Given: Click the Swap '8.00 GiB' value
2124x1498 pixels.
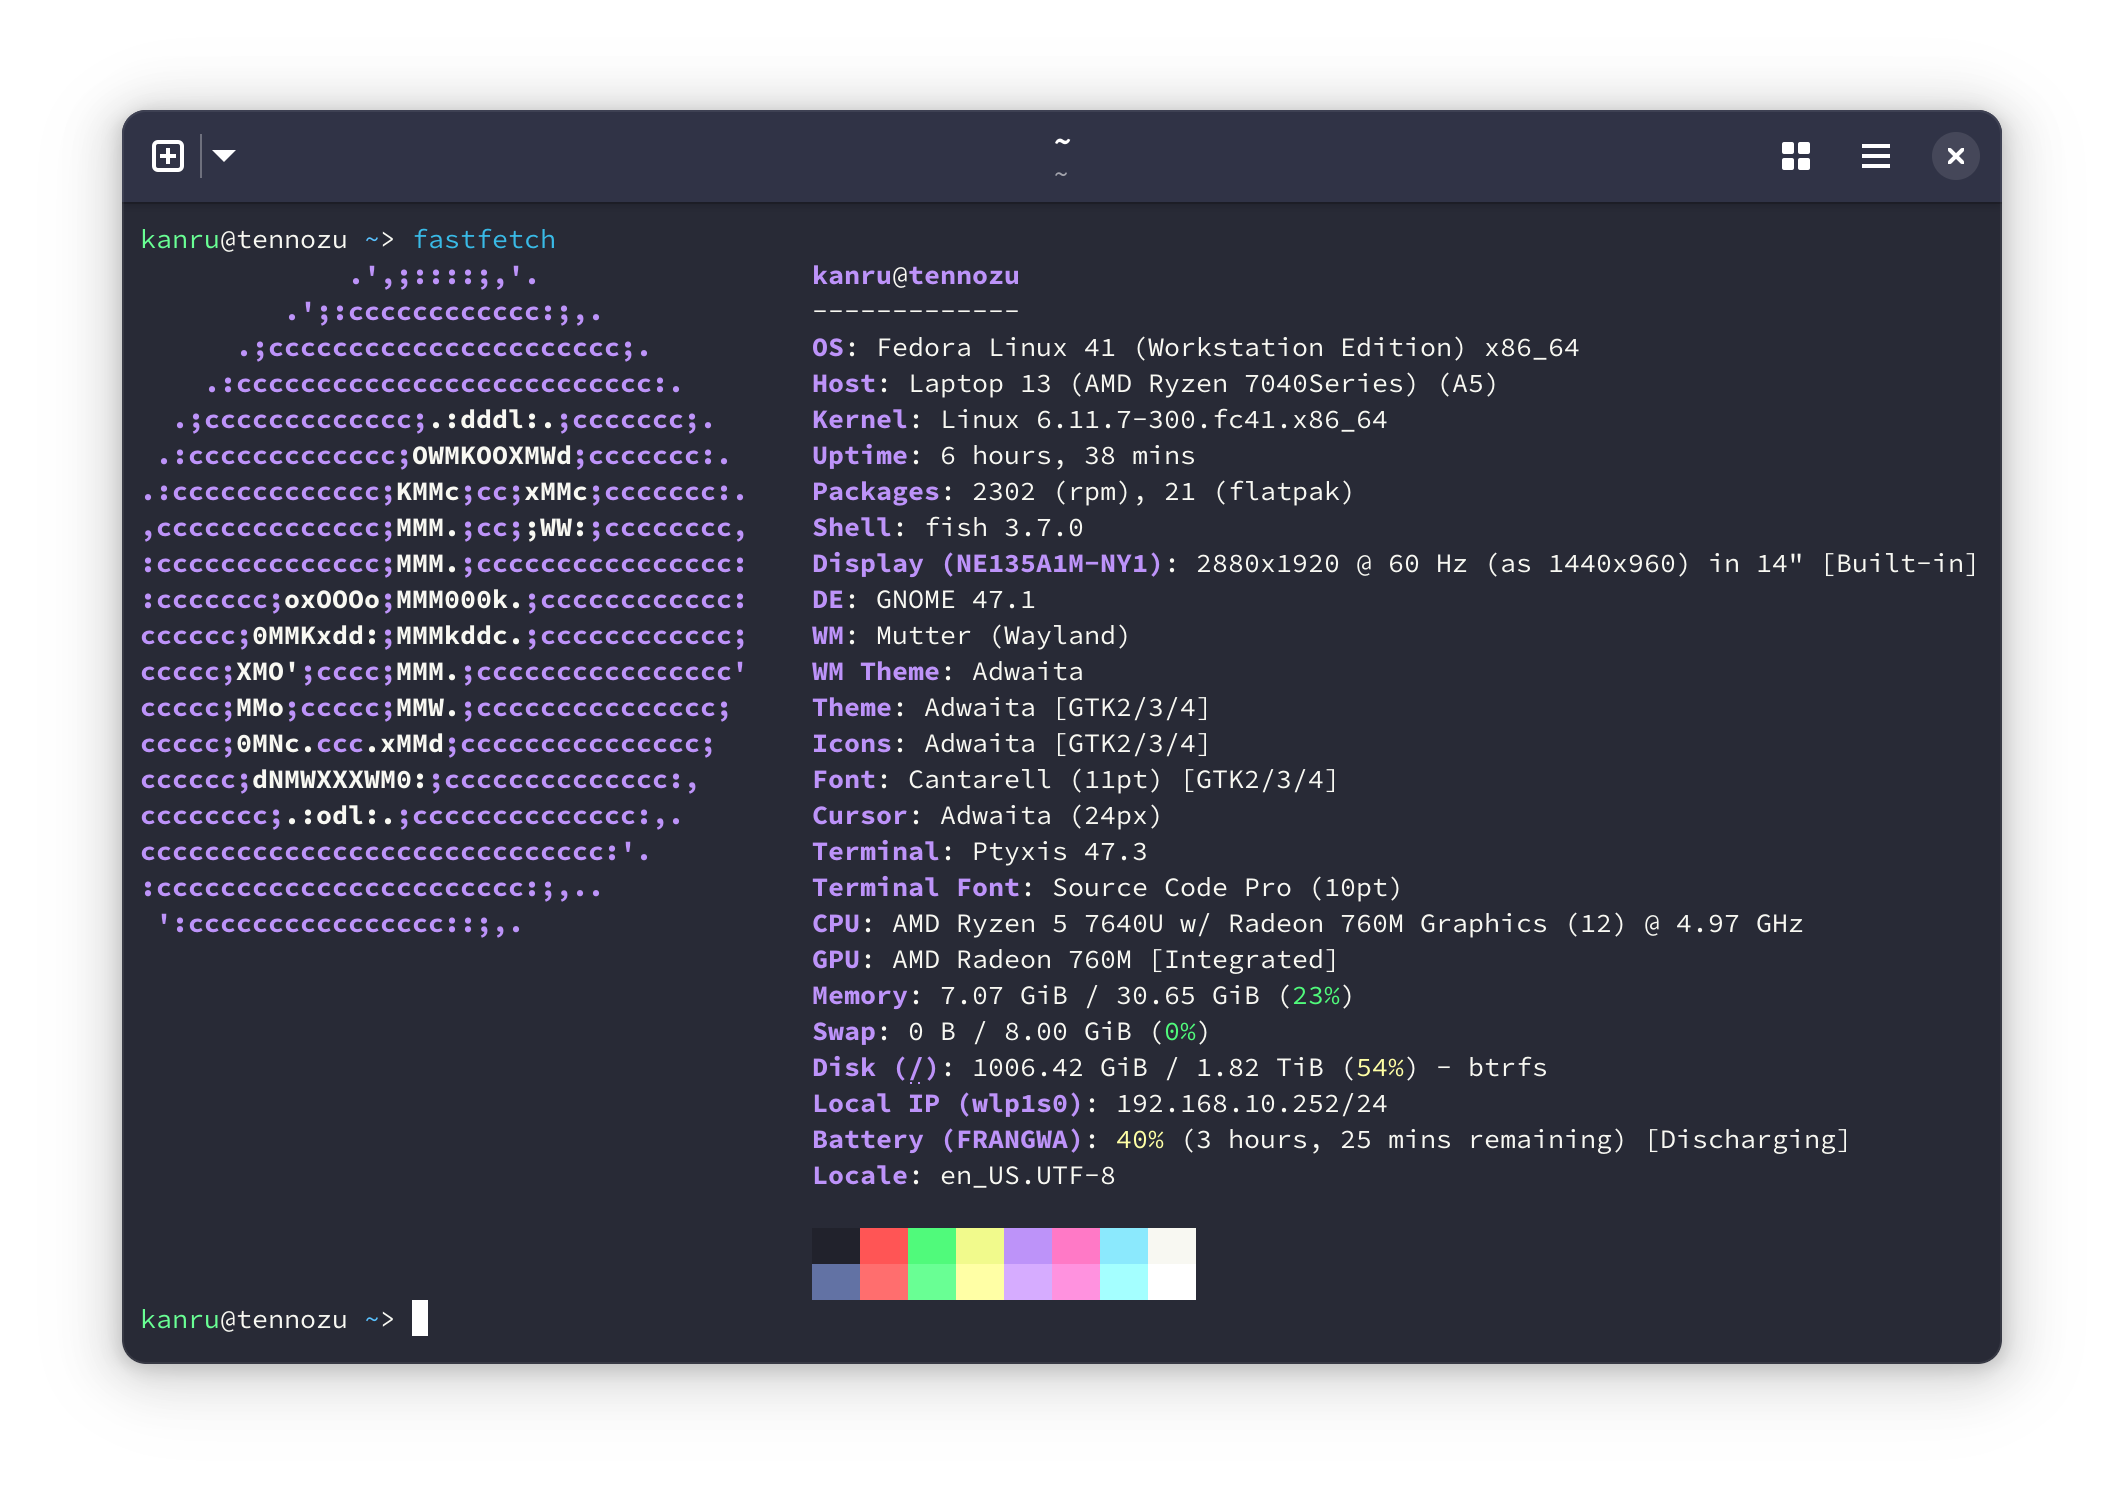Looking at the screenshot, I should pyautogui.click(x=1068, y=1032).
